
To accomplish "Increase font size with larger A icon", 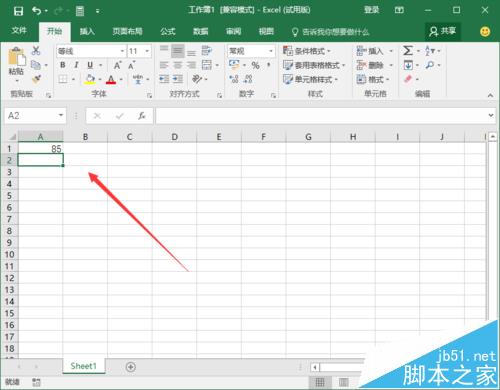I will click(x=117, y=65).
